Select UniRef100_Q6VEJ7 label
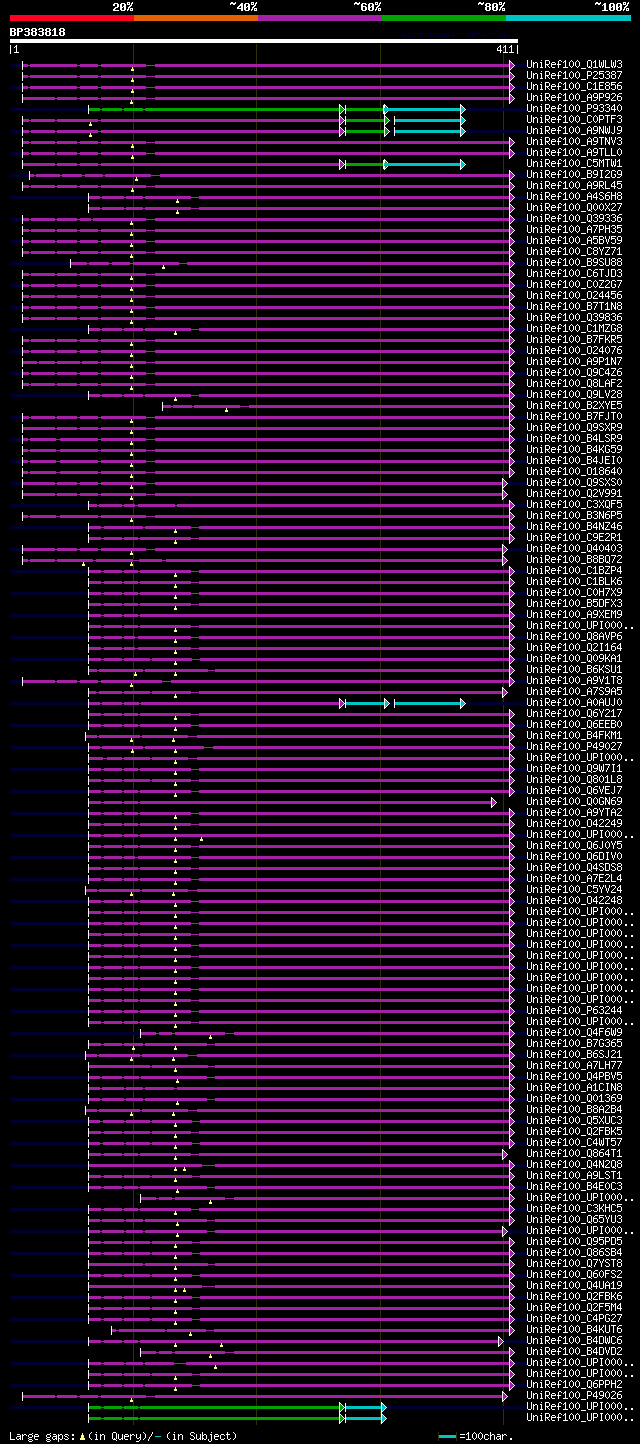 coord(574,790)
